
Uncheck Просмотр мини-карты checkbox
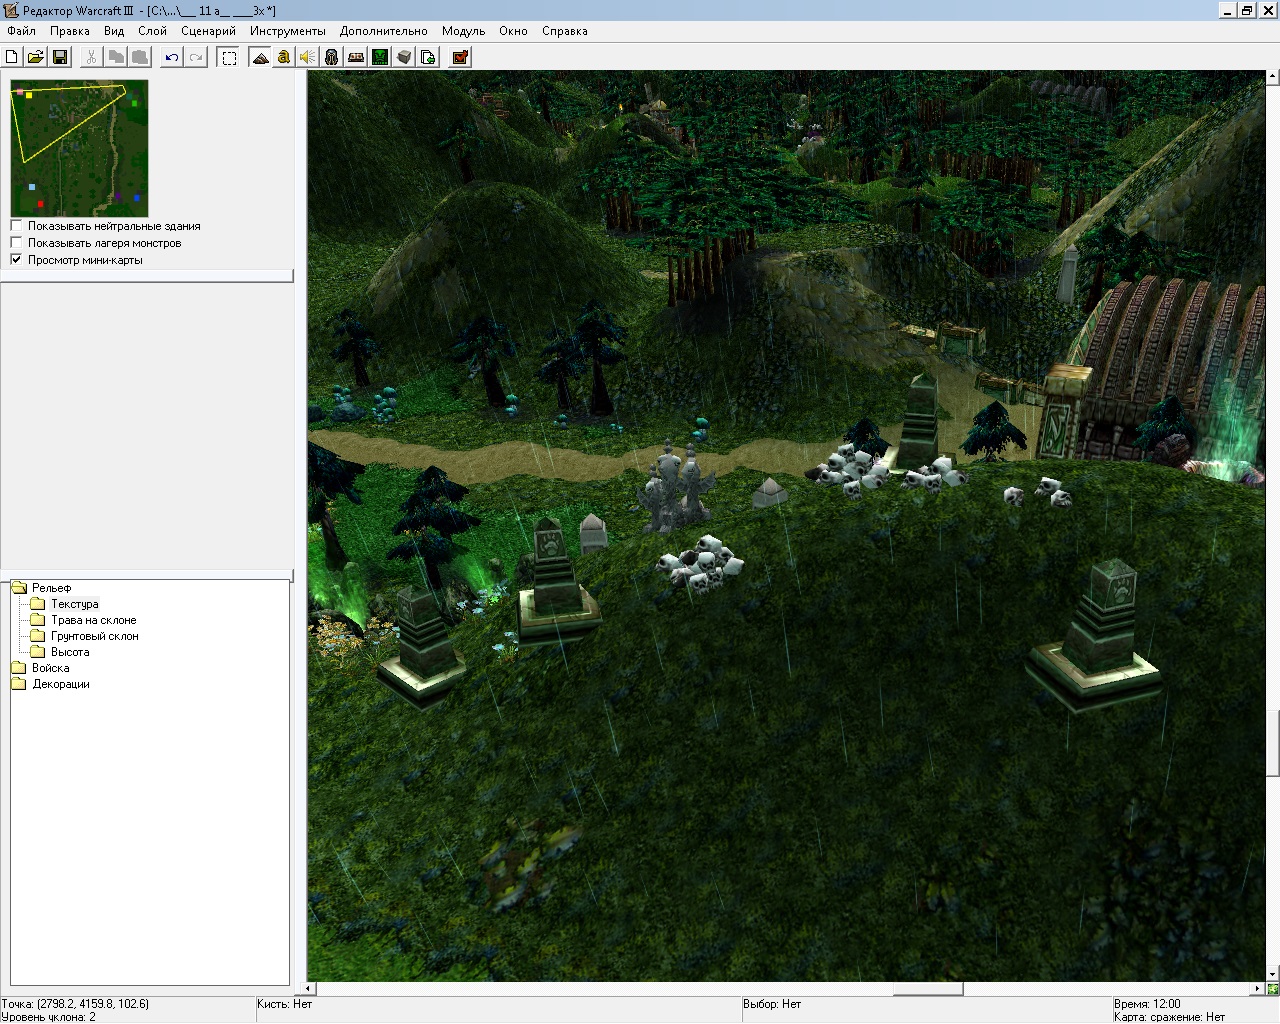[x=16, y=260]
